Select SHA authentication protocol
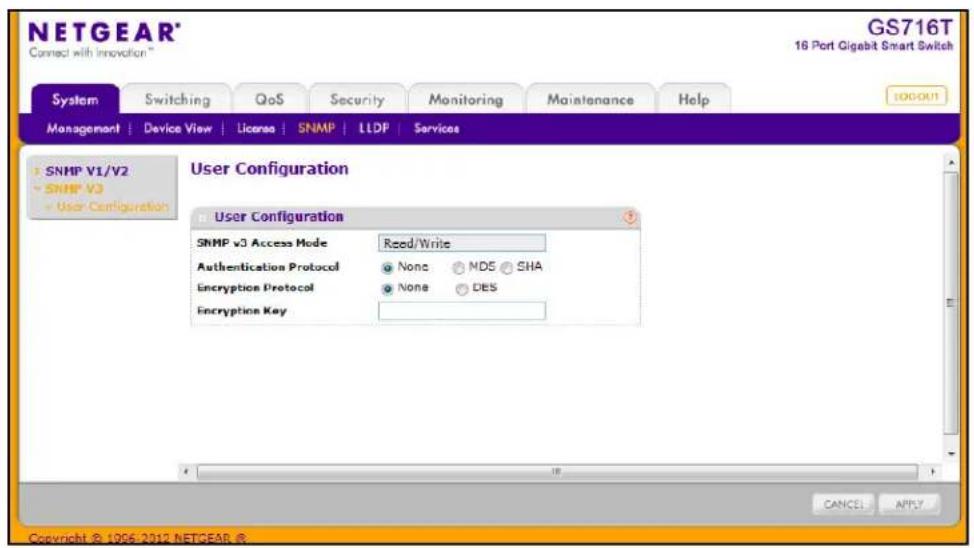974x548 pixels. click(x=507, y=268)
